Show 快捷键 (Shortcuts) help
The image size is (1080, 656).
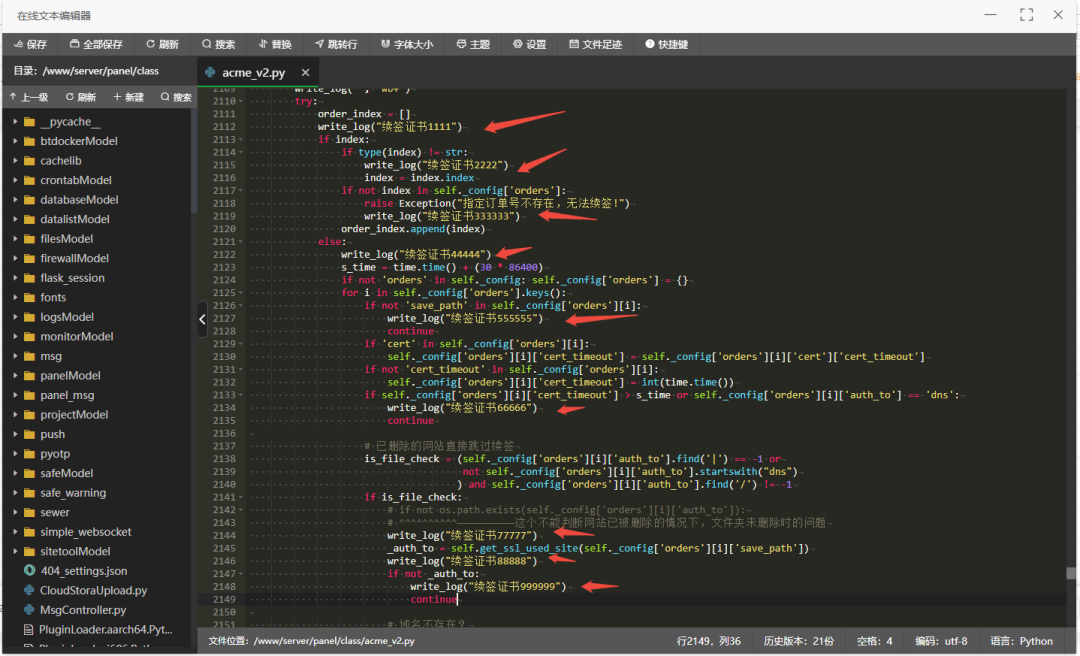(x=666, y=44)
